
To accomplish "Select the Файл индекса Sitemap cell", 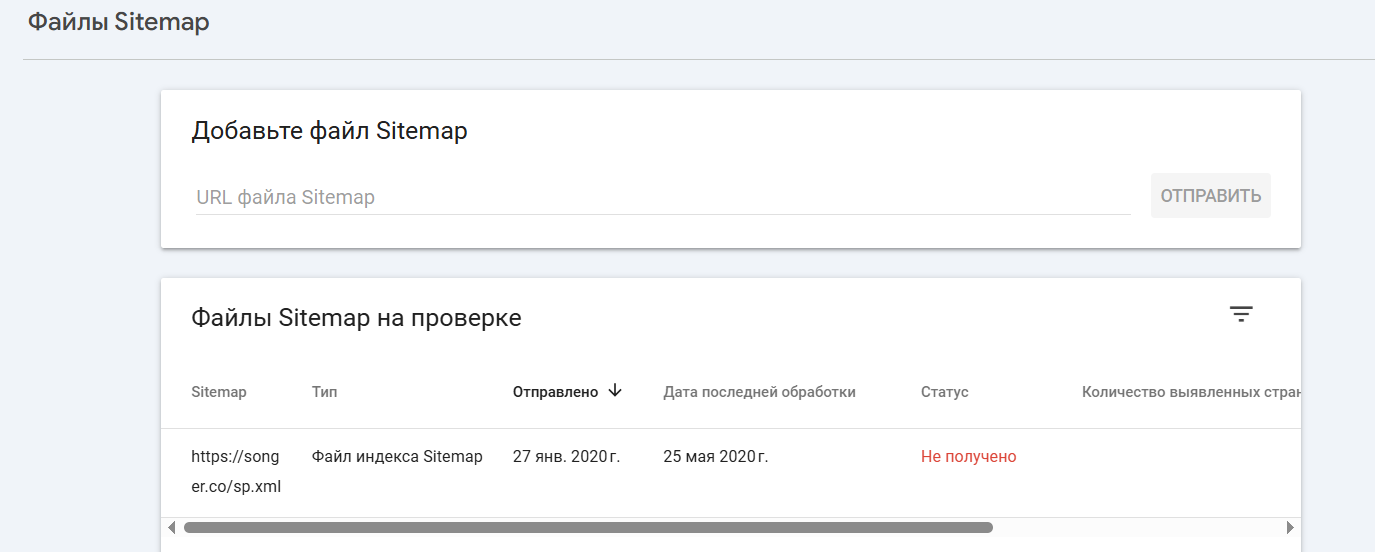I will 397,457.
